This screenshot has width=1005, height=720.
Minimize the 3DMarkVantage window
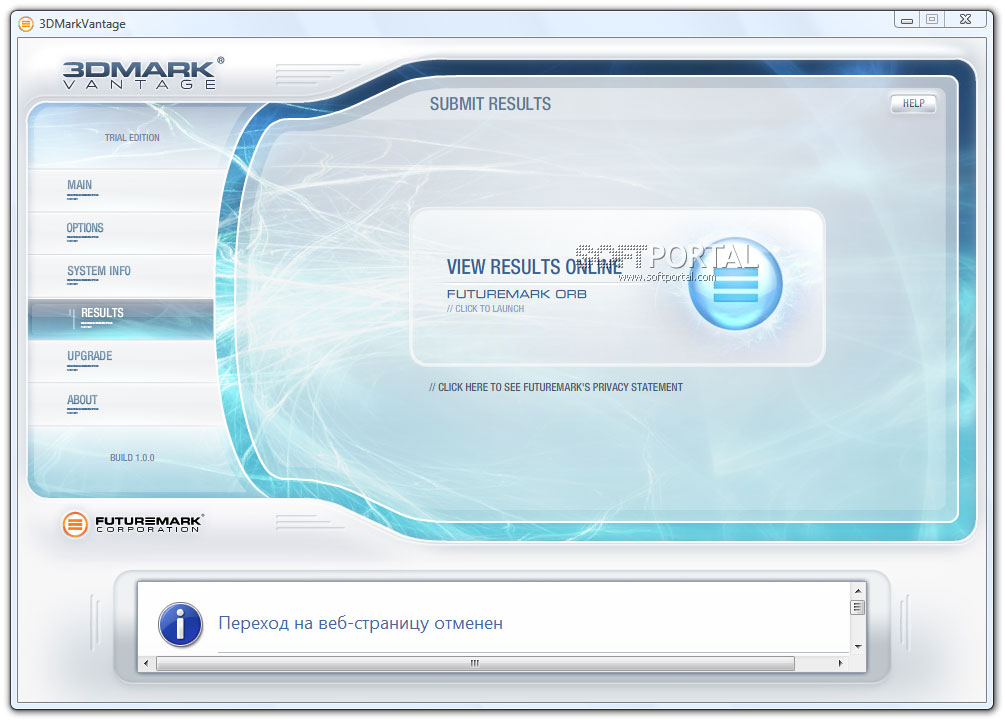tap(906, 19)
